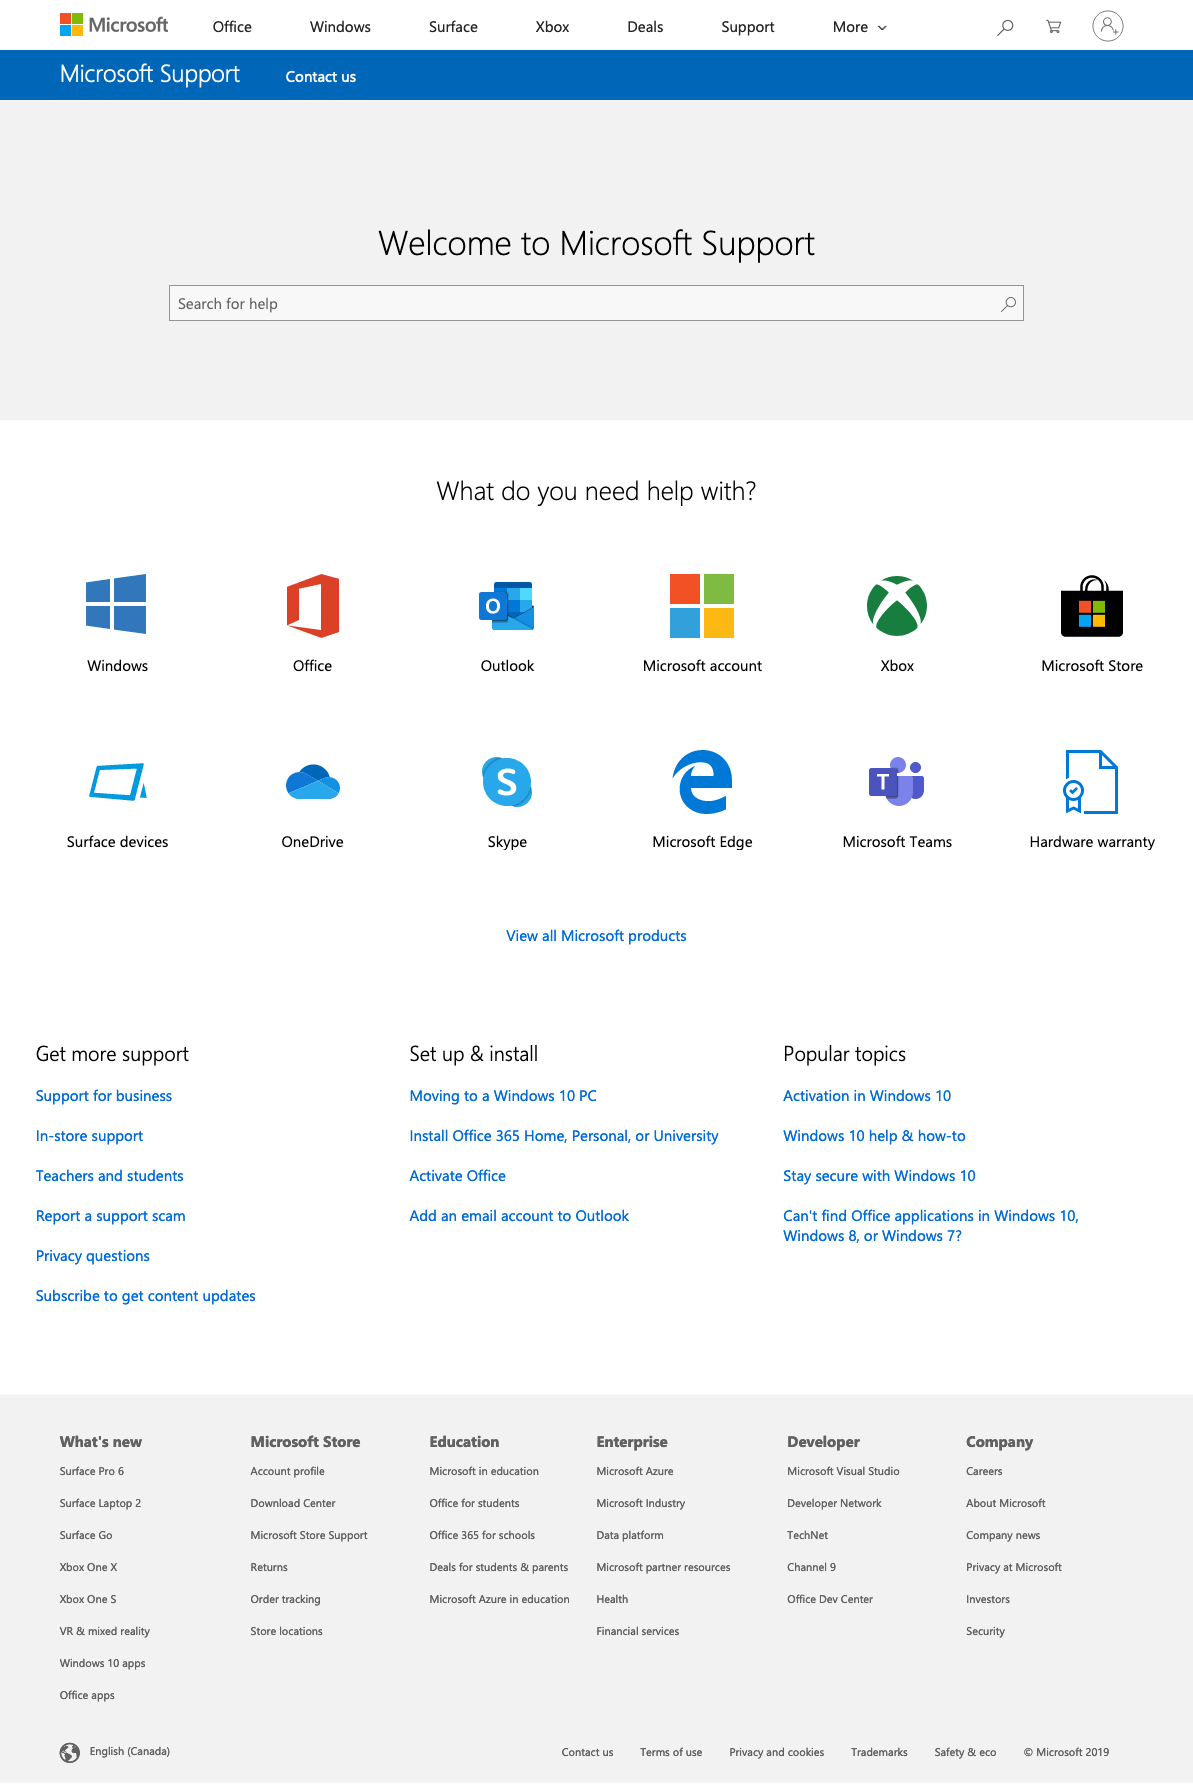Open Moving to a Windows 10 PC
Image resolution: width=1193 pixels, height=1786 pixels.
pos(503,1096)
